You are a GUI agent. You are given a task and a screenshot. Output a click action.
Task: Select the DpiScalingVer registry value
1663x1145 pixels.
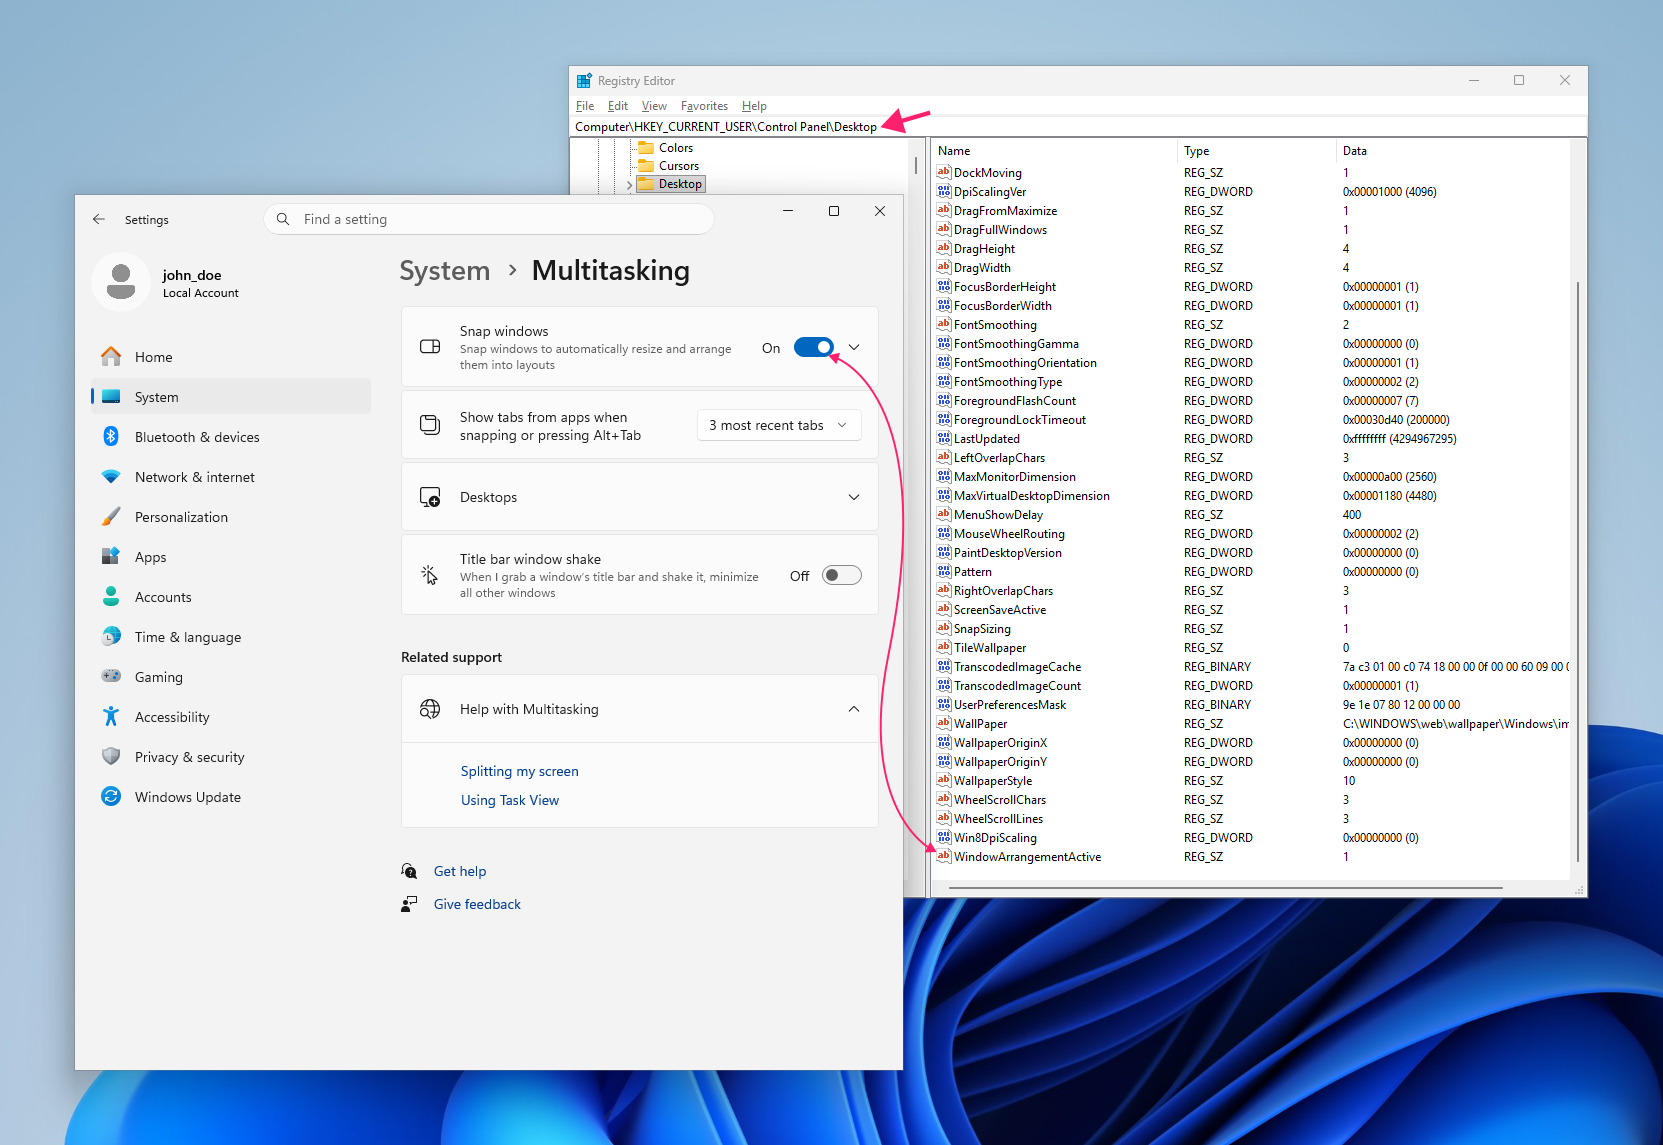pos(989,192)
